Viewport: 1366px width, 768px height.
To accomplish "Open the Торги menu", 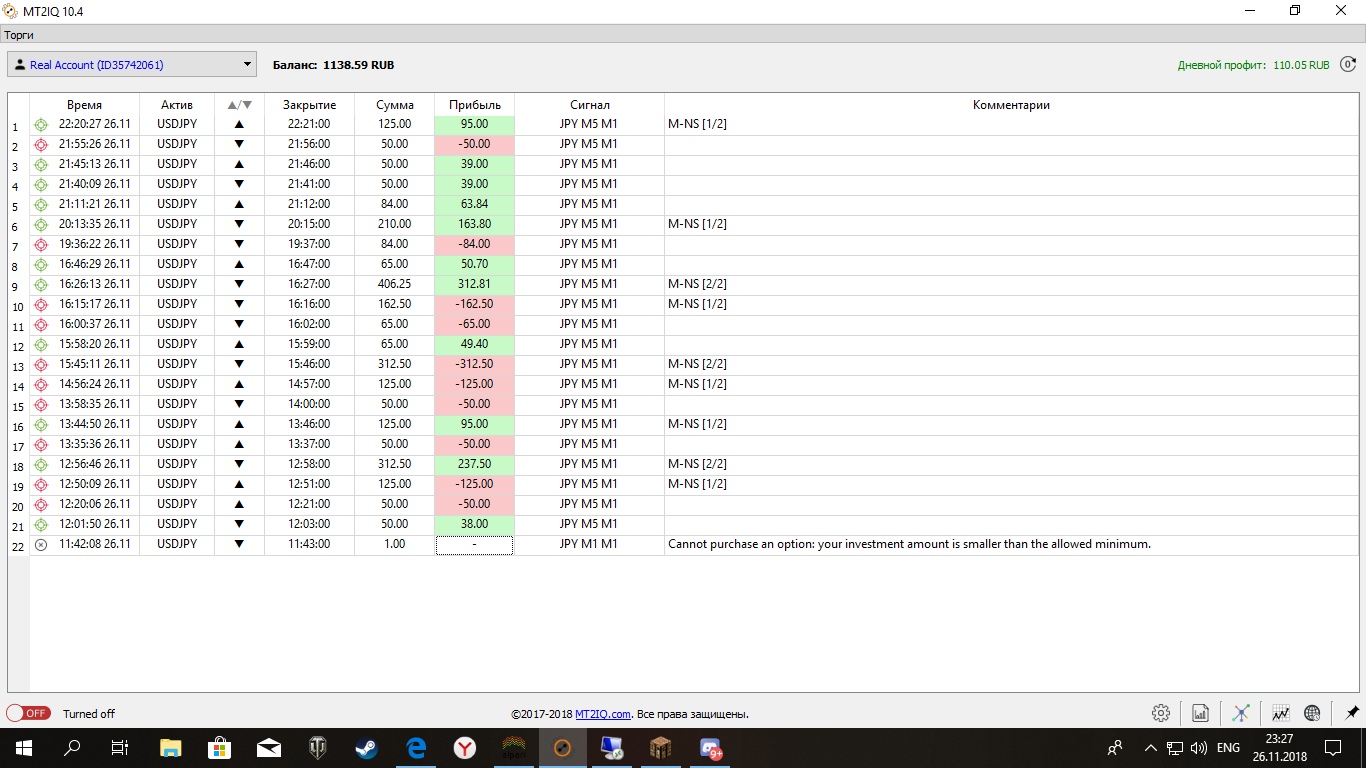I will coord(19,35).
